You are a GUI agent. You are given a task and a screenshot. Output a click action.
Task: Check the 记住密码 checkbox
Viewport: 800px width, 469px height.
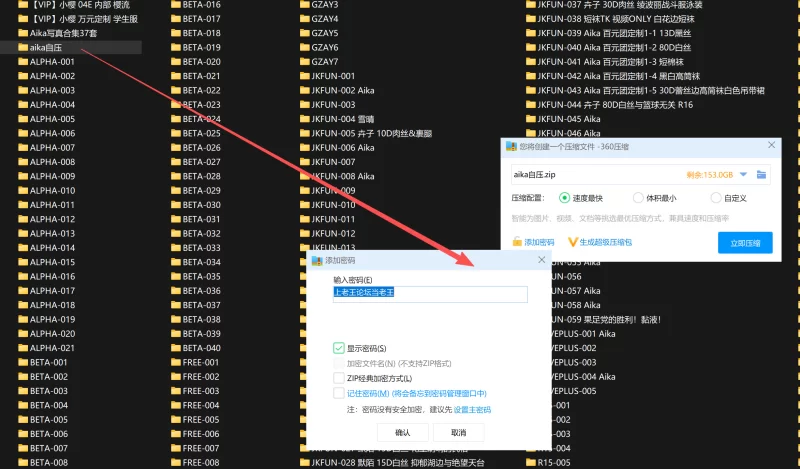click(x=339, y=394)
